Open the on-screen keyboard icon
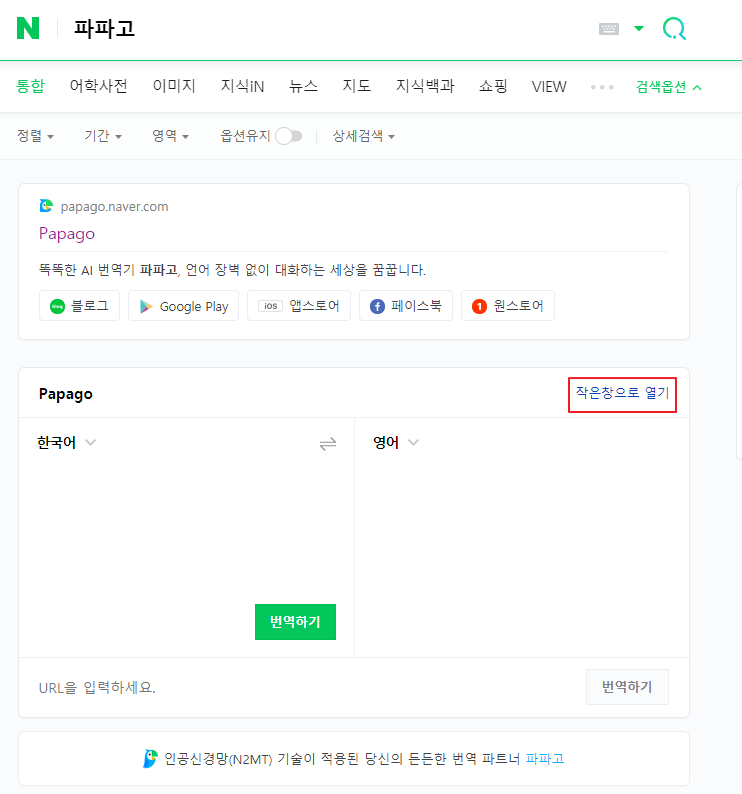Screen dimensions: 742x794 [608, 29]
